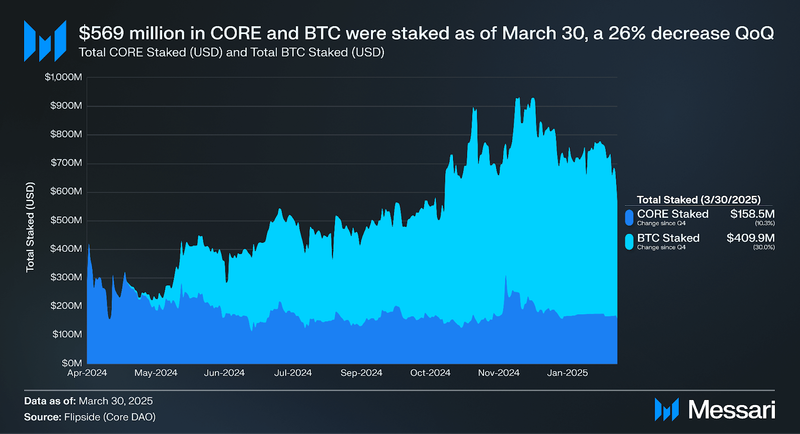Click the Jun-2024 x-axis label
Screen dimensions: 800x434
pos(224,373)
